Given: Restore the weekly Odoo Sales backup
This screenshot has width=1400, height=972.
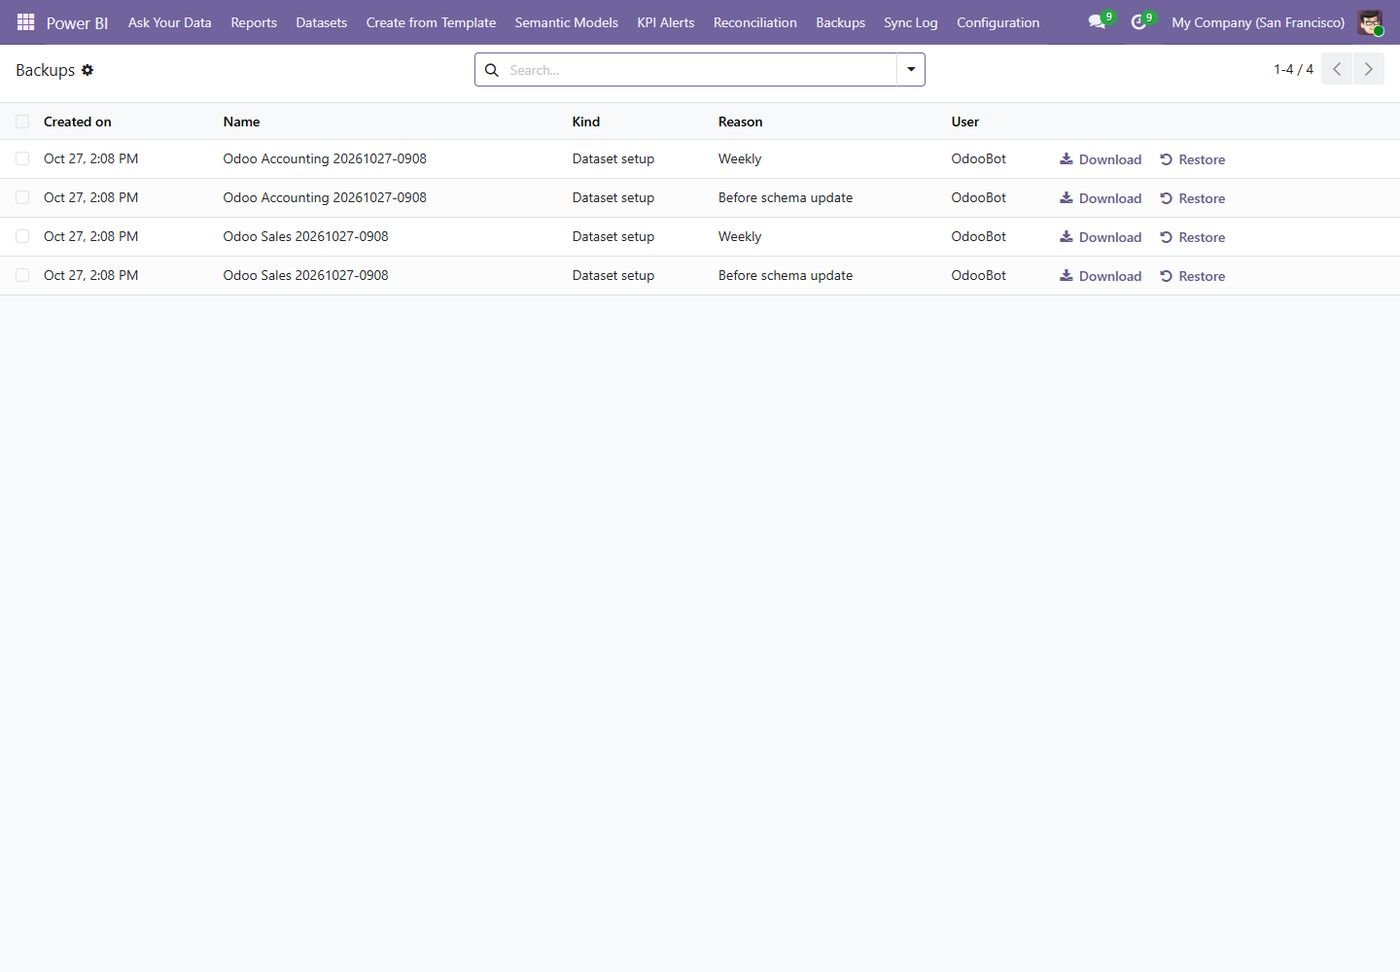Looking at the screenshot, I should click(1192, 237).
